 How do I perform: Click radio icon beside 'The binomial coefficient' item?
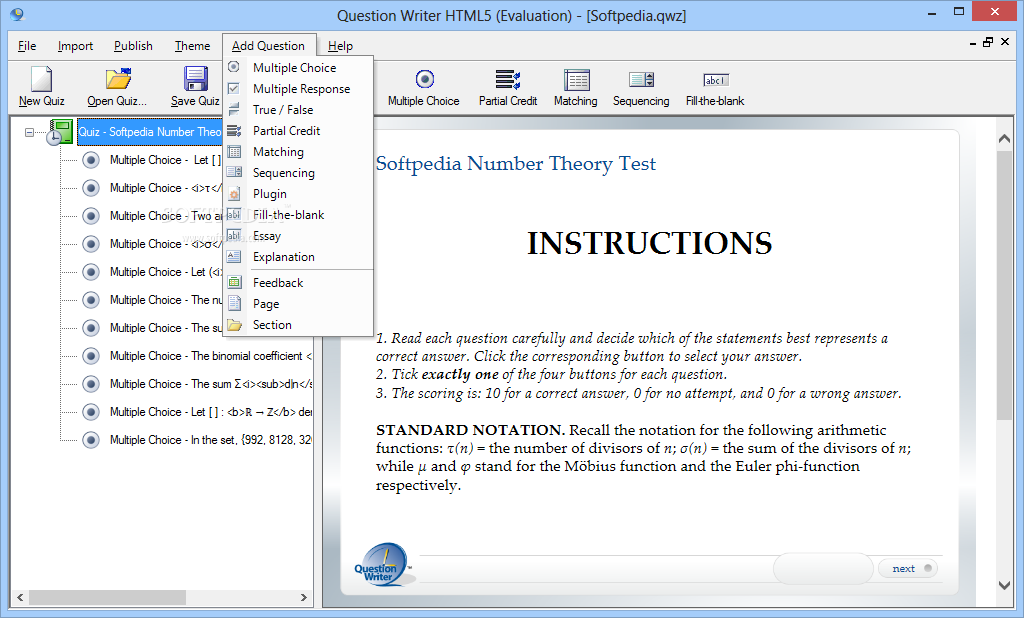[91, 356]
